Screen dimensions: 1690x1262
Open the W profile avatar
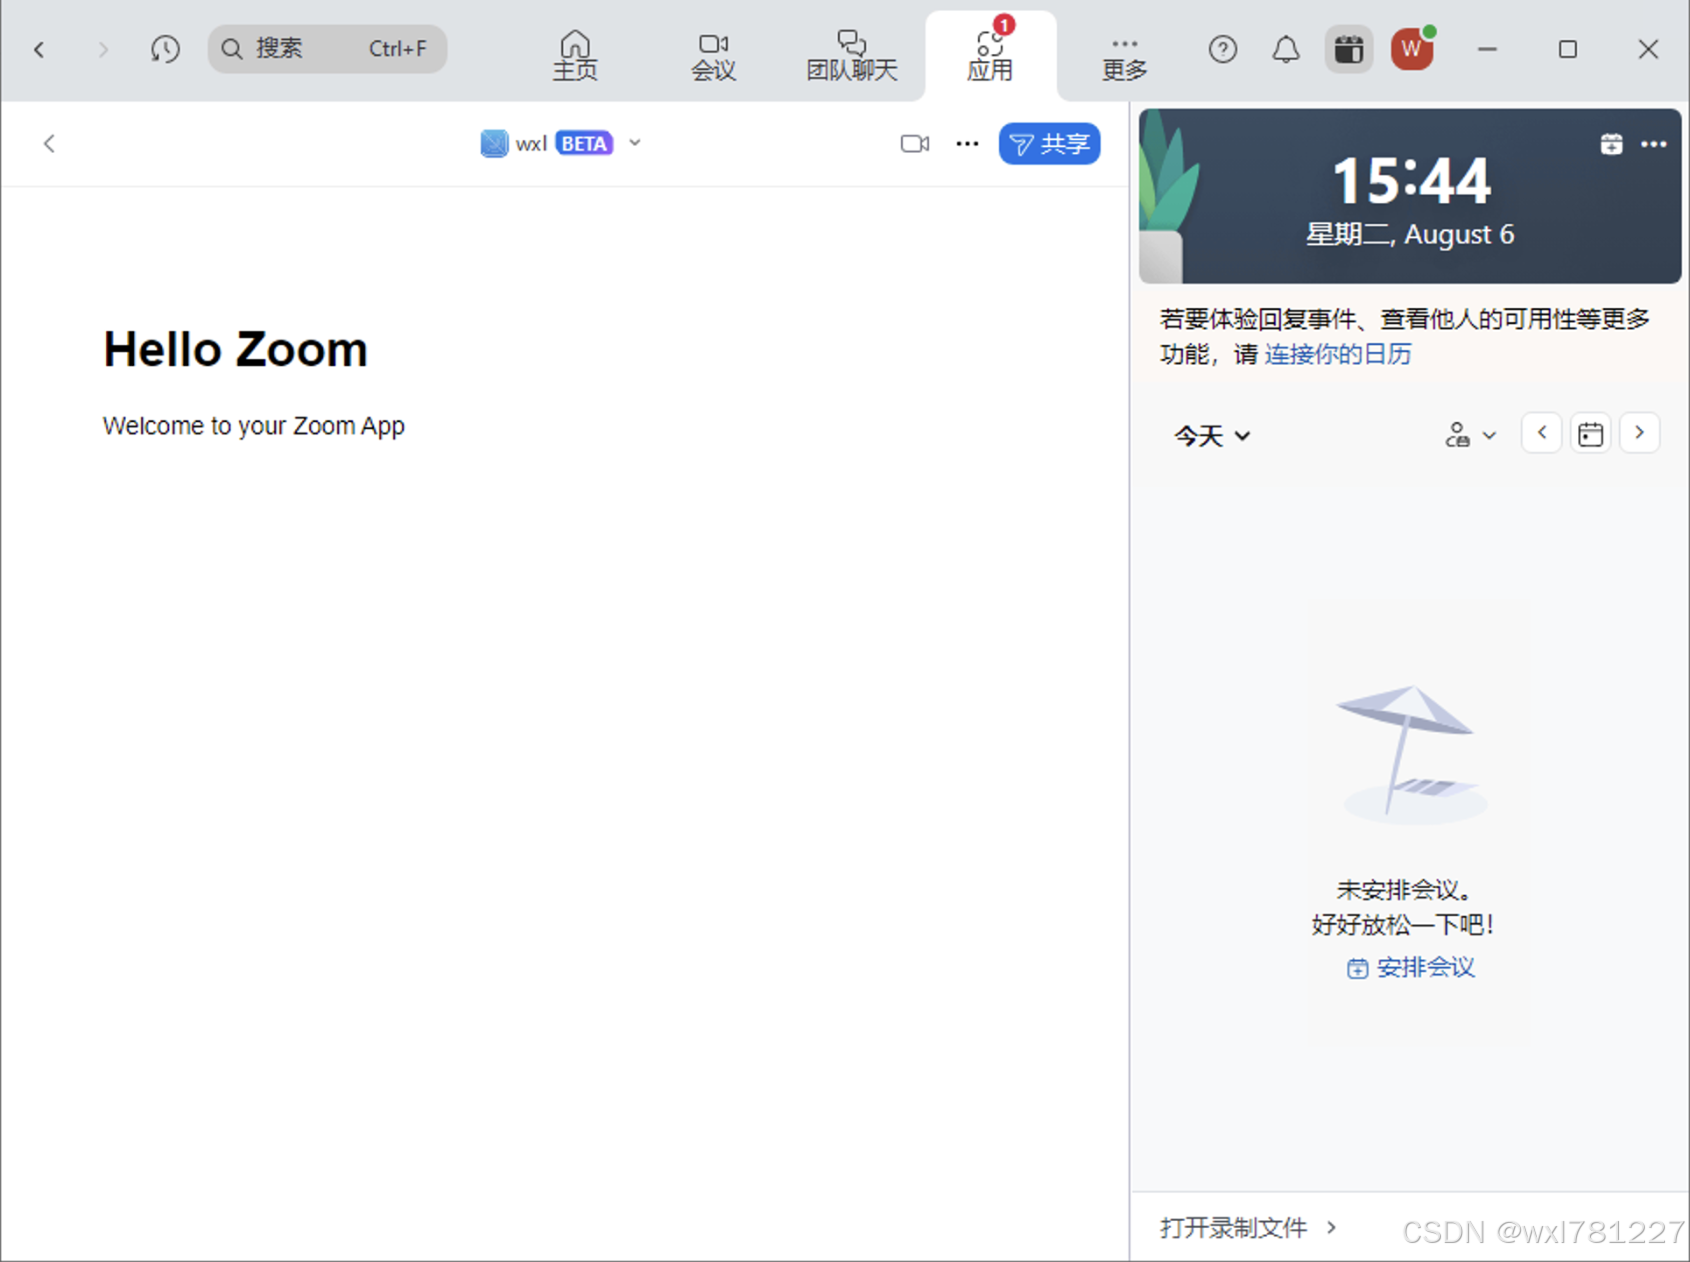point(1412,48)
